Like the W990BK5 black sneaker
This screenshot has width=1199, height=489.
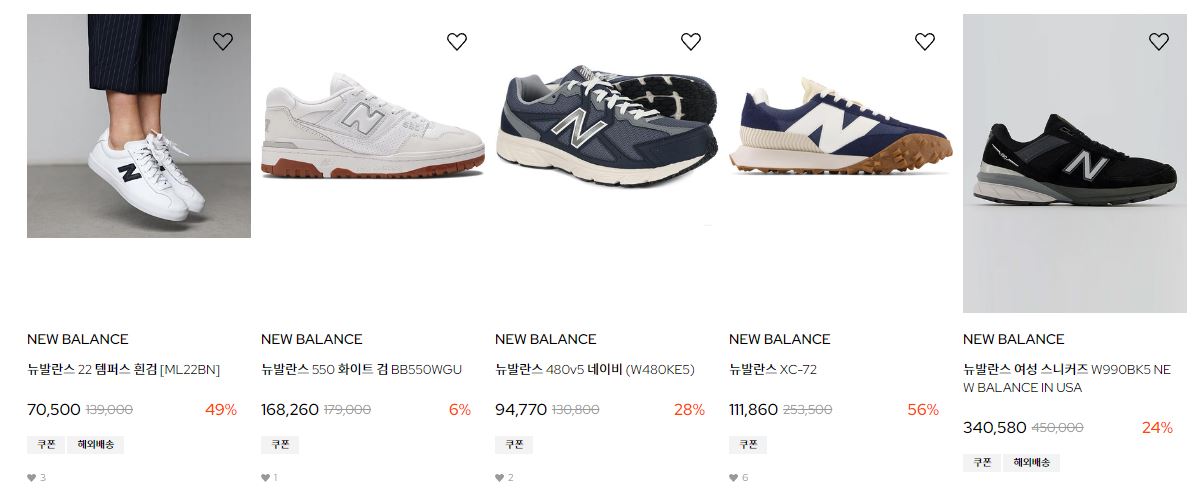[x=1158, y=41]
